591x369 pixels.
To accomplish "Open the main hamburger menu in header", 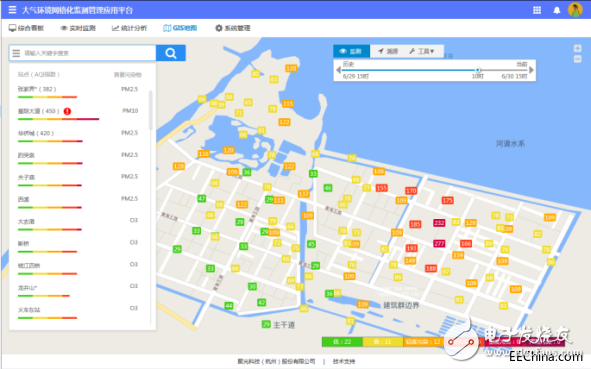I will (x=12, y=10).
